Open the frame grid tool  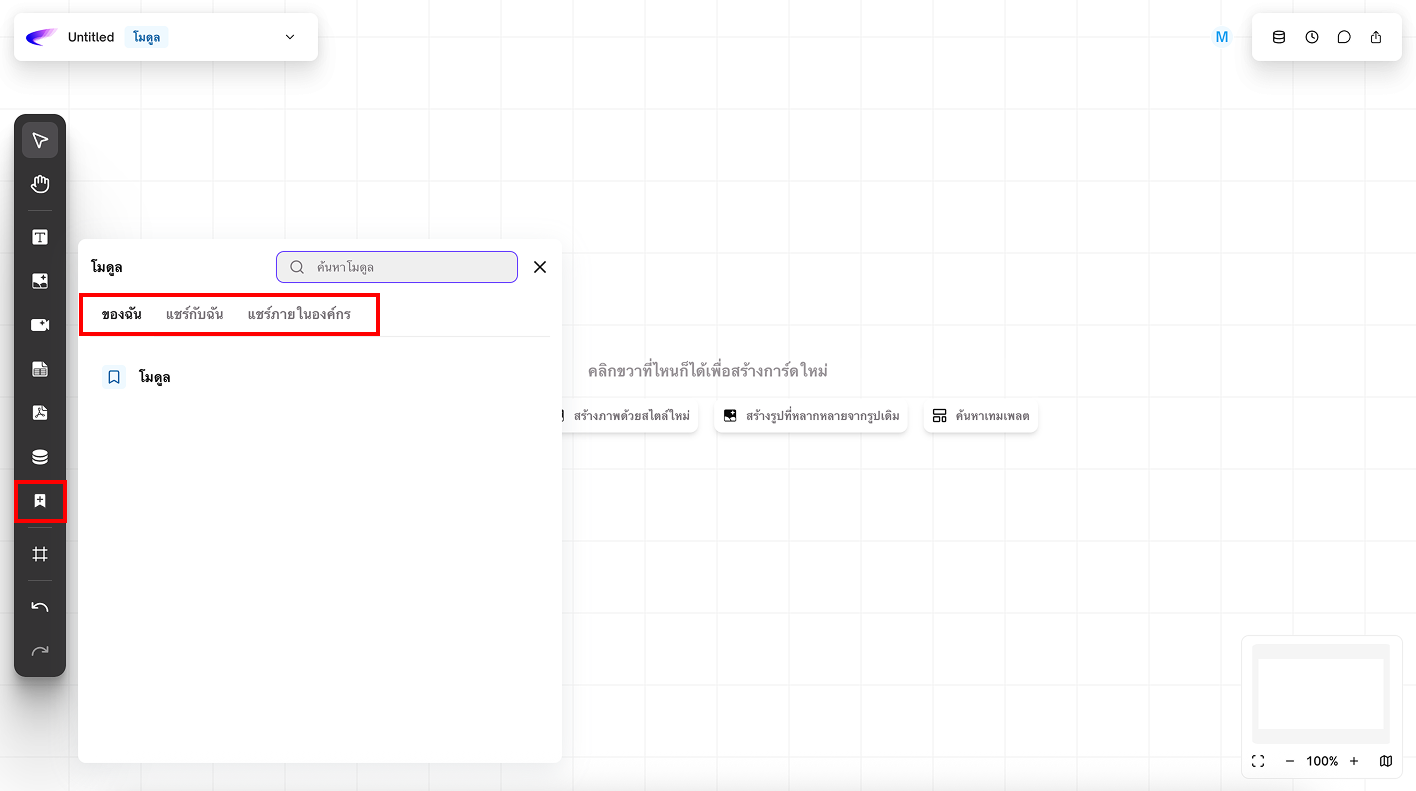(40, 554)
